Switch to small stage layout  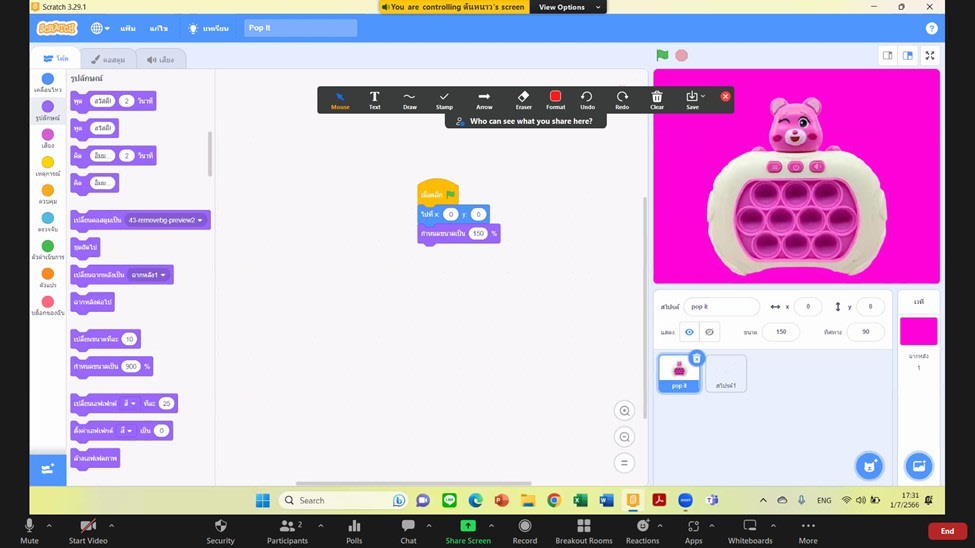tap(887, 55)
